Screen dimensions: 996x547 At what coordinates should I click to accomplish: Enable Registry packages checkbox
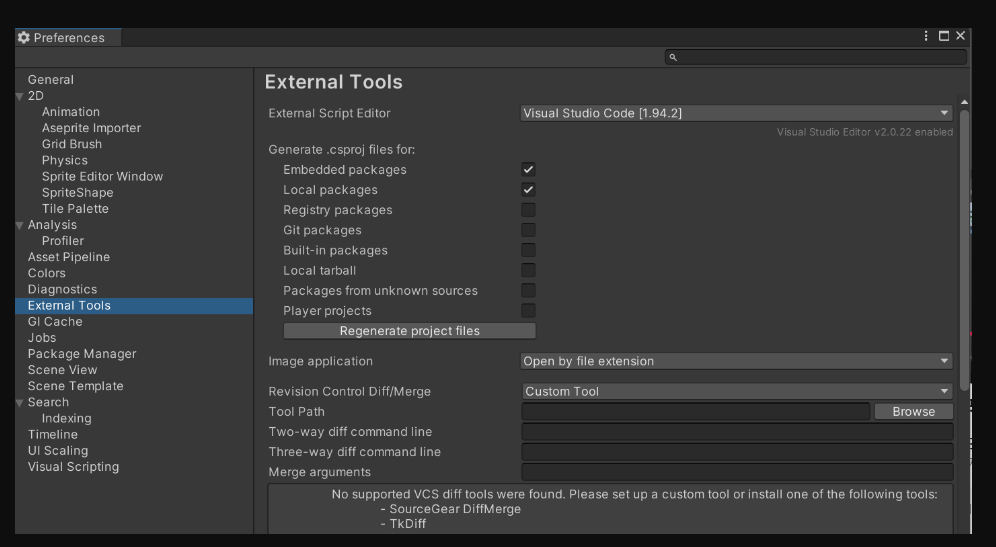(528, 210)
